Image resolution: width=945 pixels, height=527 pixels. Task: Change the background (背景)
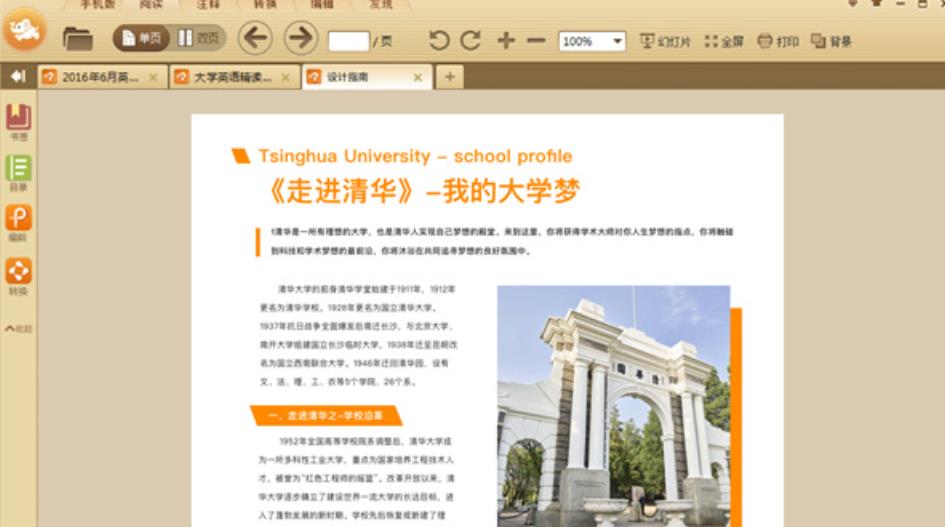point(831,41)
